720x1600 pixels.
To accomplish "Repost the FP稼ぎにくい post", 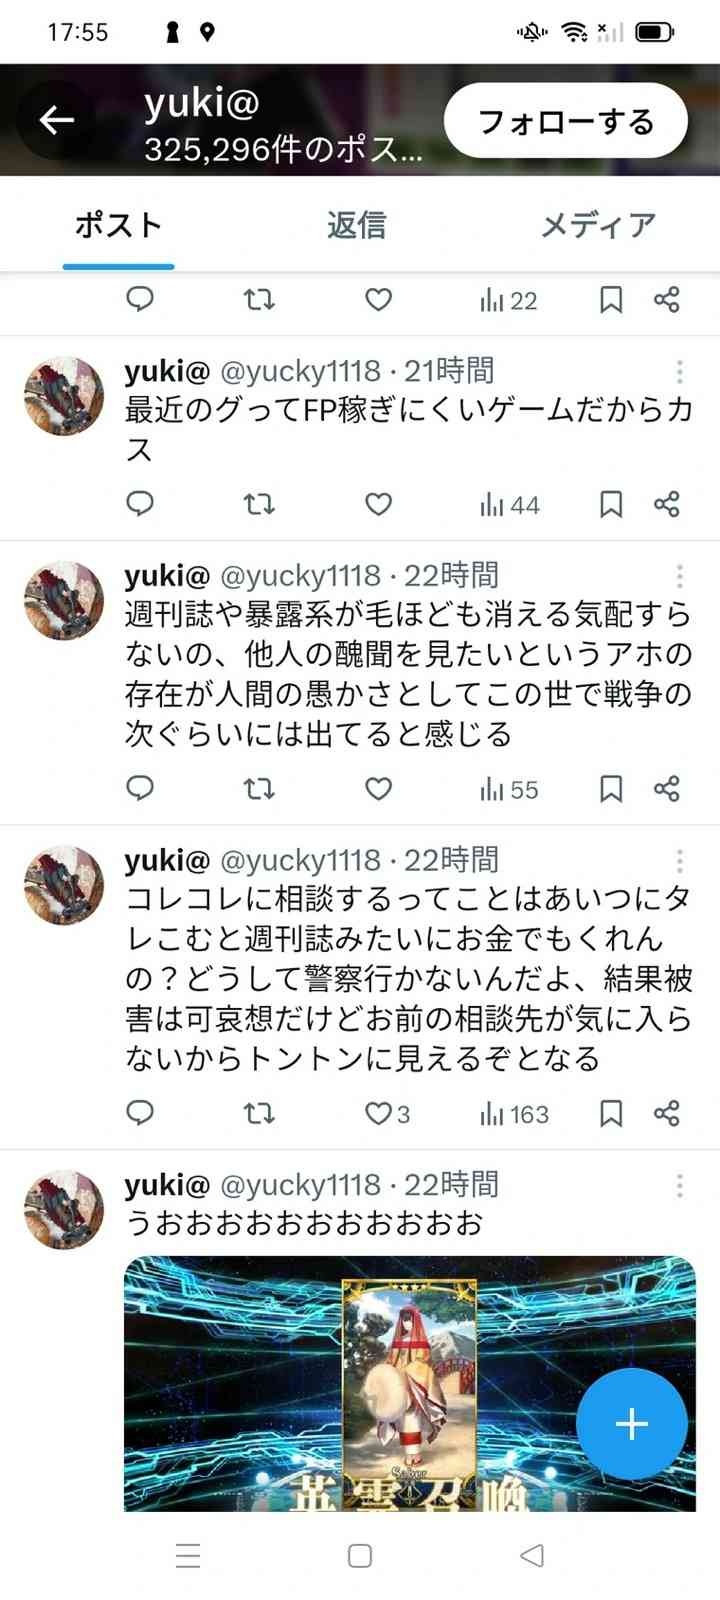I will pos(259,504).
